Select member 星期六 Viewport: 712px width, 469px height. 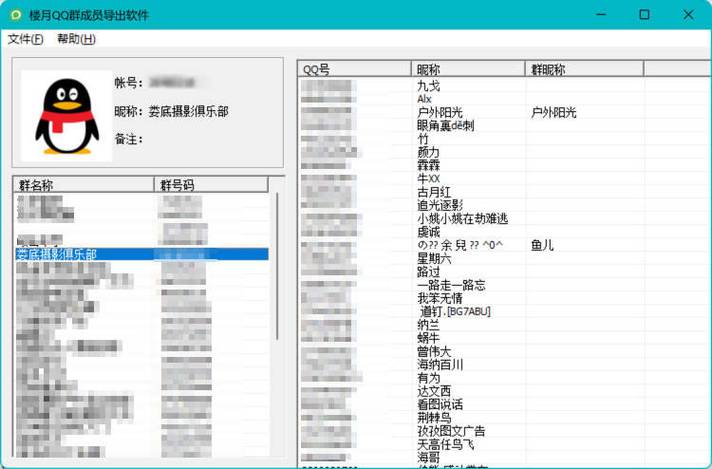[434, 259]
